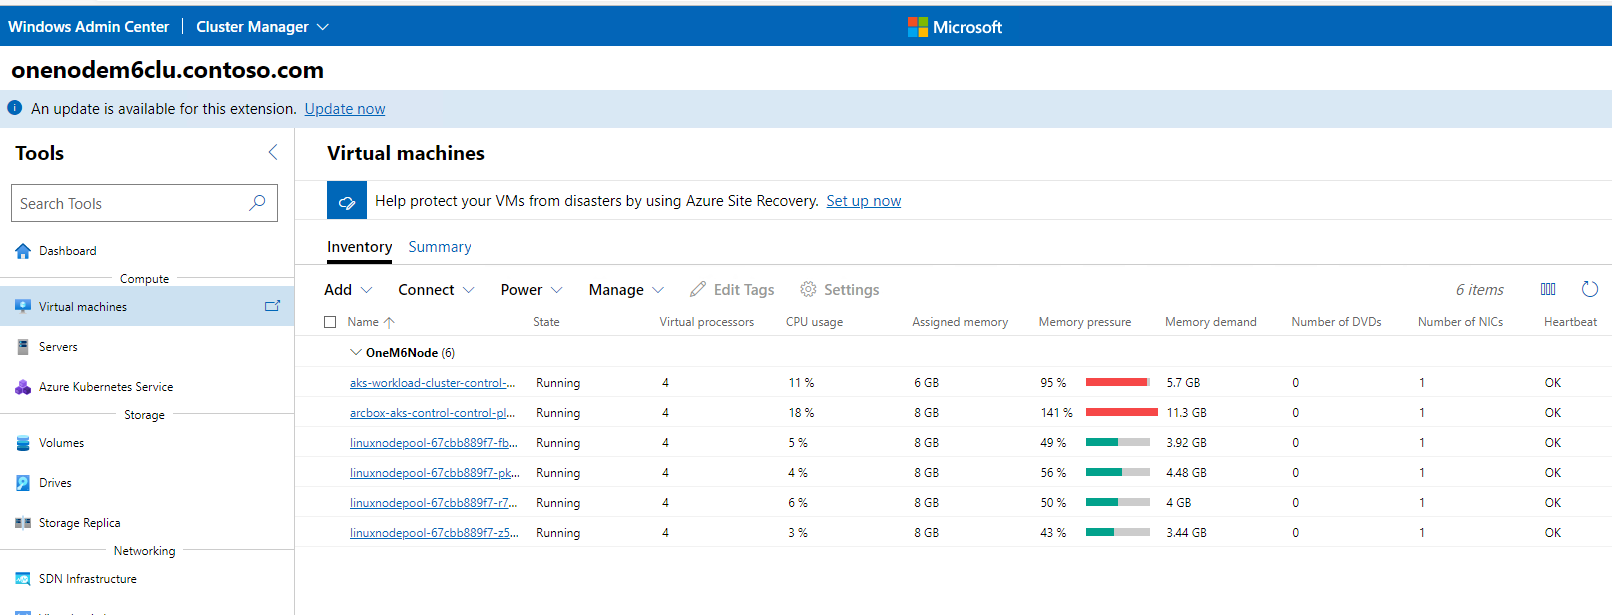
Task: Click the 49 % memory pressure bar
Action: [x=1117, y=442]
